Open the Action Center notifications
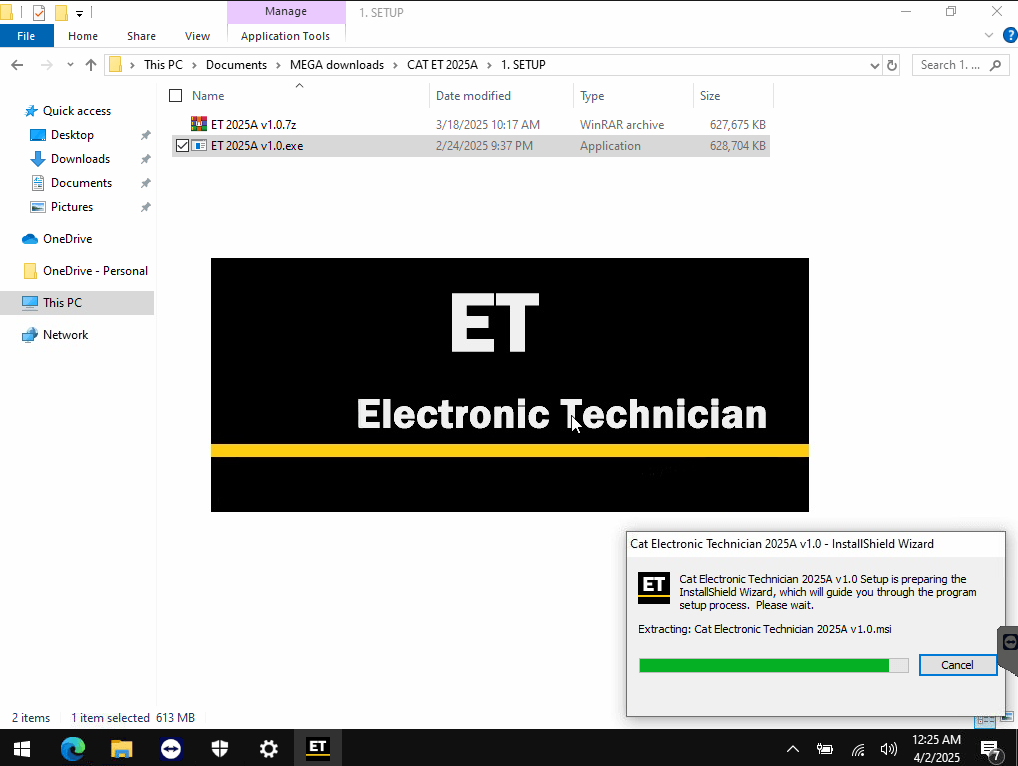This screenshot has height=766, width=1018. coord(991,748)
